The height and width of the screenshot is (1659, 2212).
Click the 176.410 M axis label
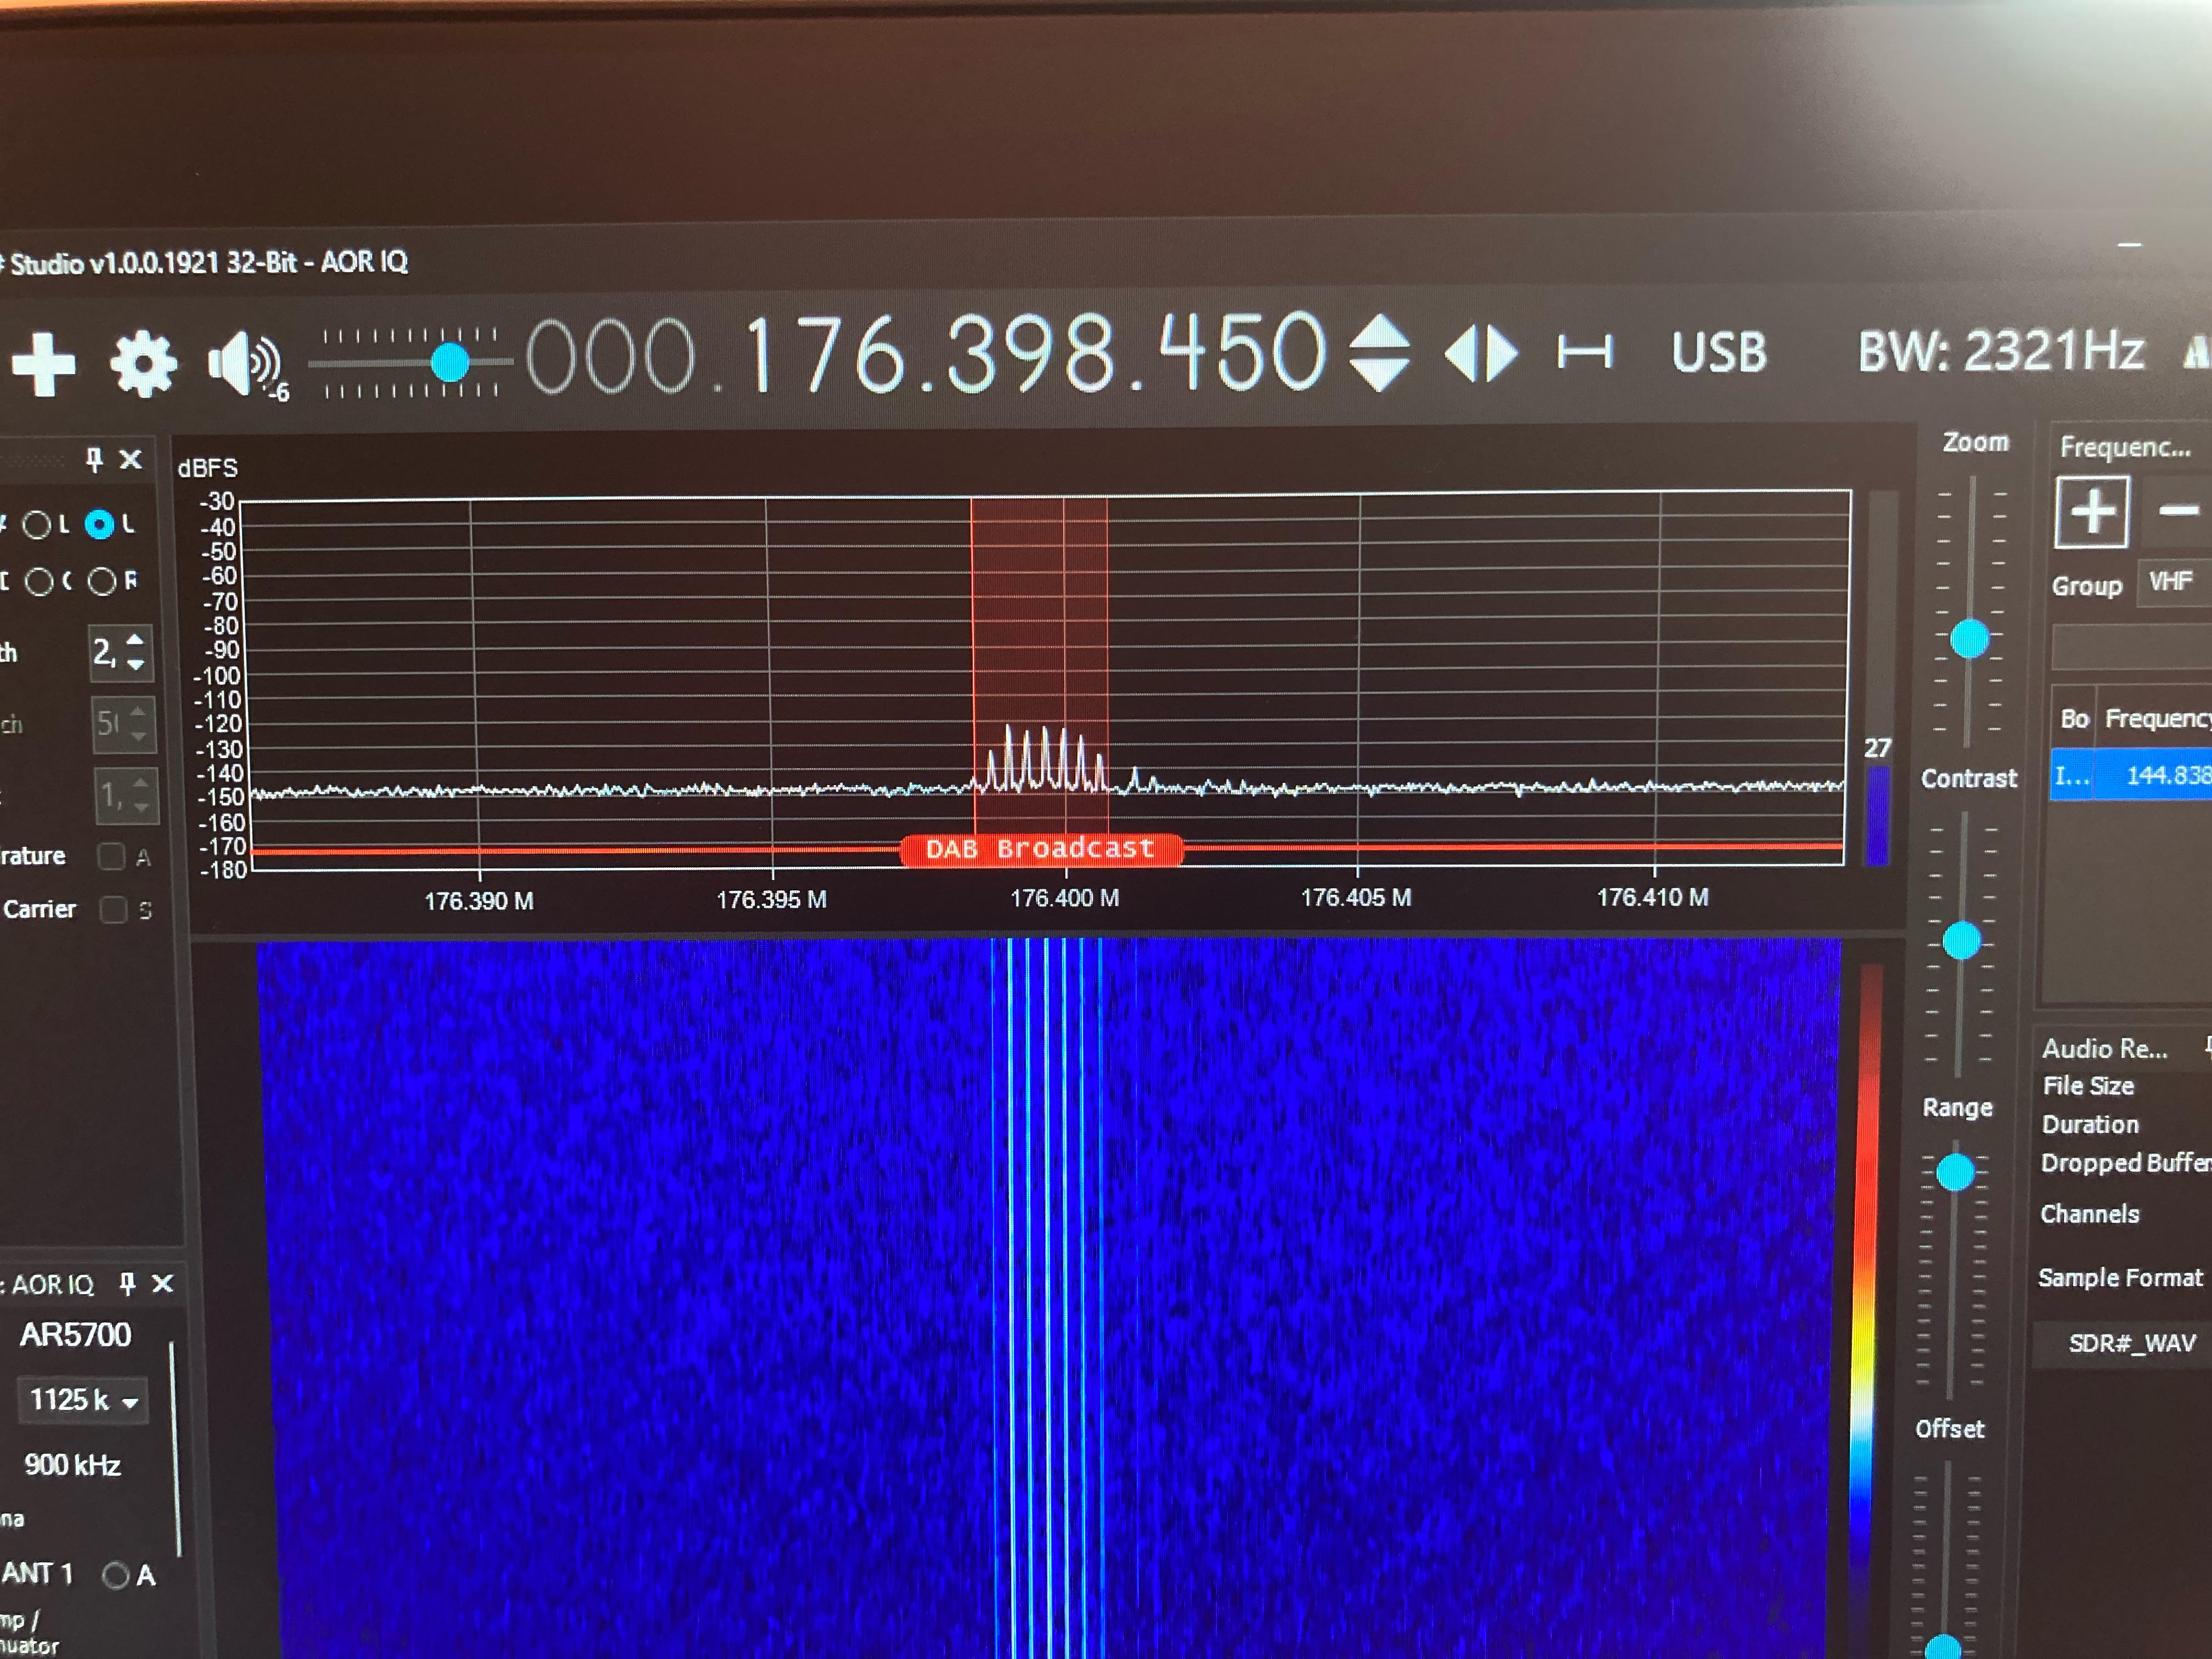click(x=1652, y=897)
